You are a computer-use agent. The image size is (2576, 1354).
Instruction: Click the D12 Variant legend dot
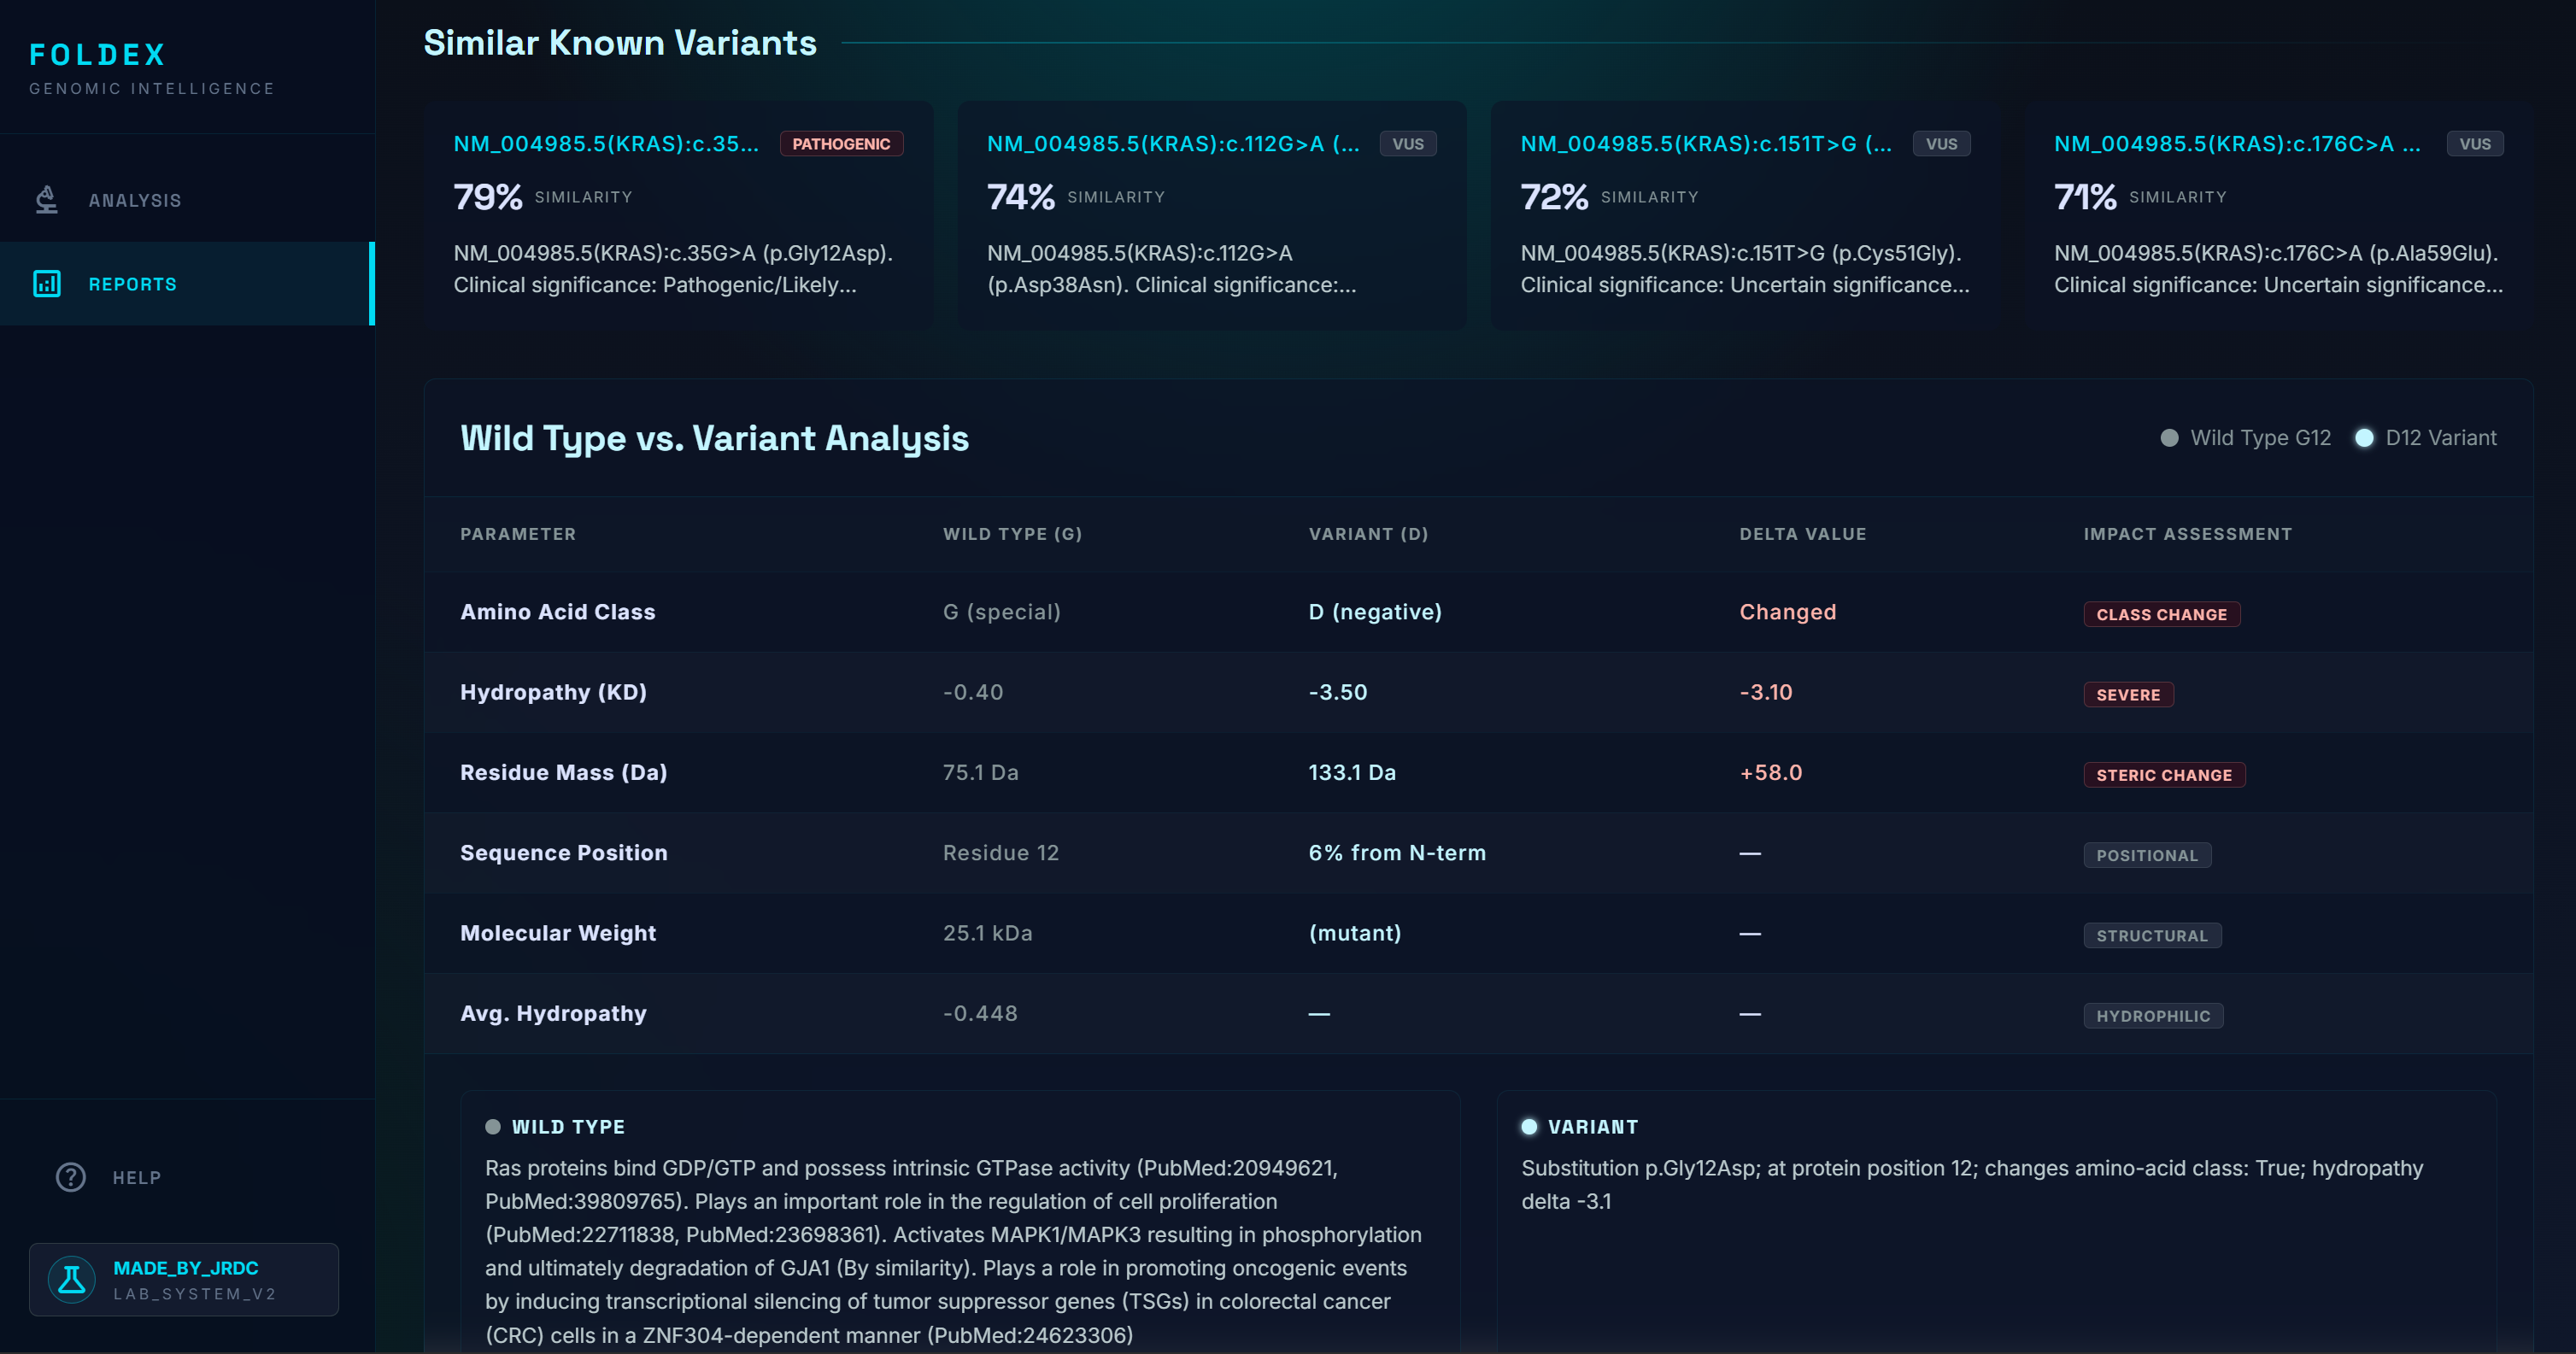(2364, 438)
